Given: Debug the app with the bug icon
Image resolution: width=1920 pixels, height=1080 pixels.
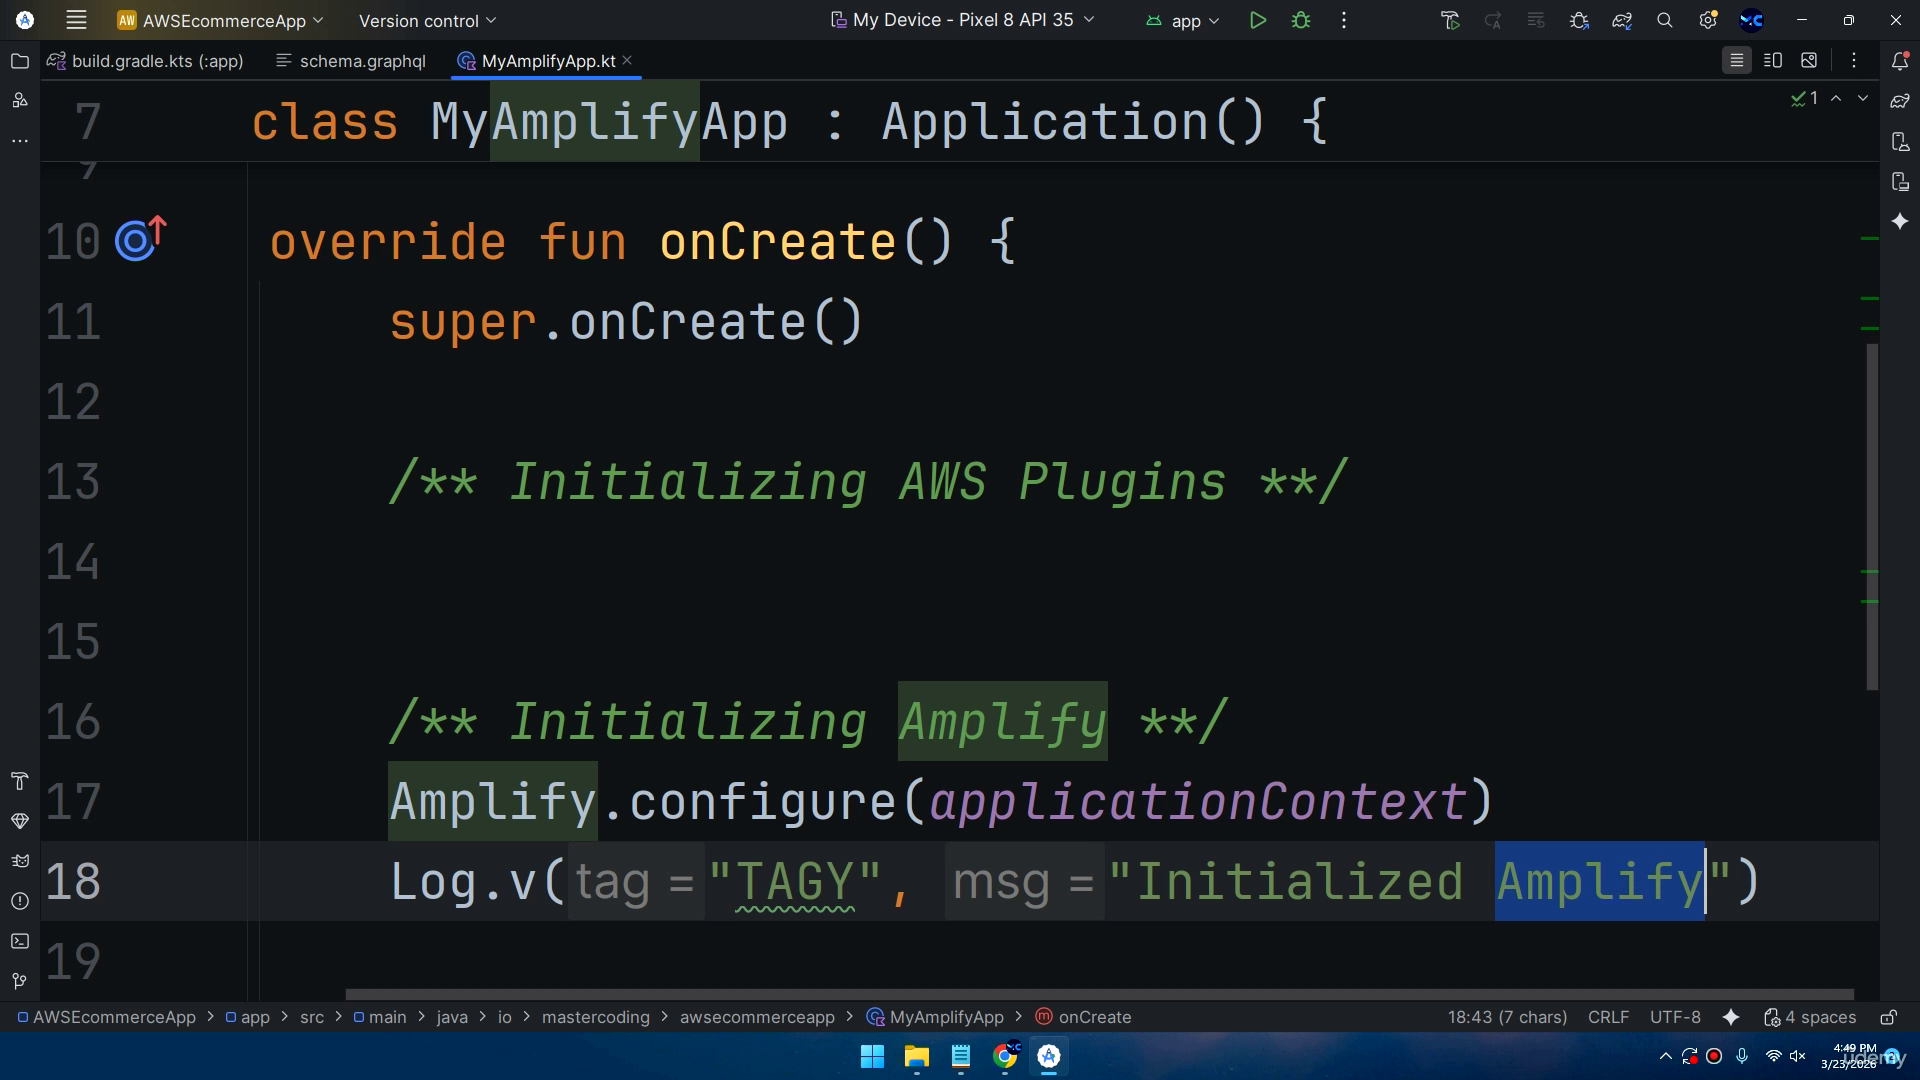Looking at the screenshot, I should point(1301,20).
